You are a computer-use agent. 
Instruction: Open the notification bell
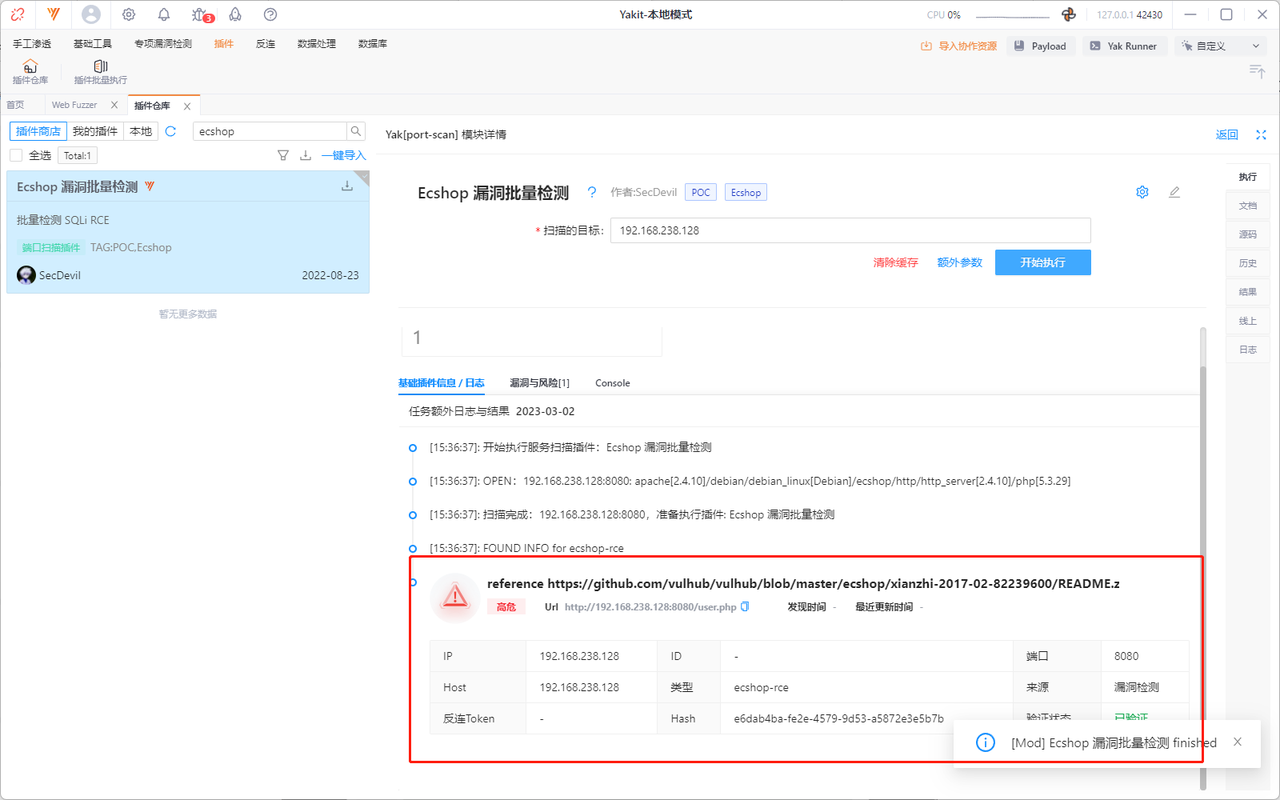click(x=164, y=15)
